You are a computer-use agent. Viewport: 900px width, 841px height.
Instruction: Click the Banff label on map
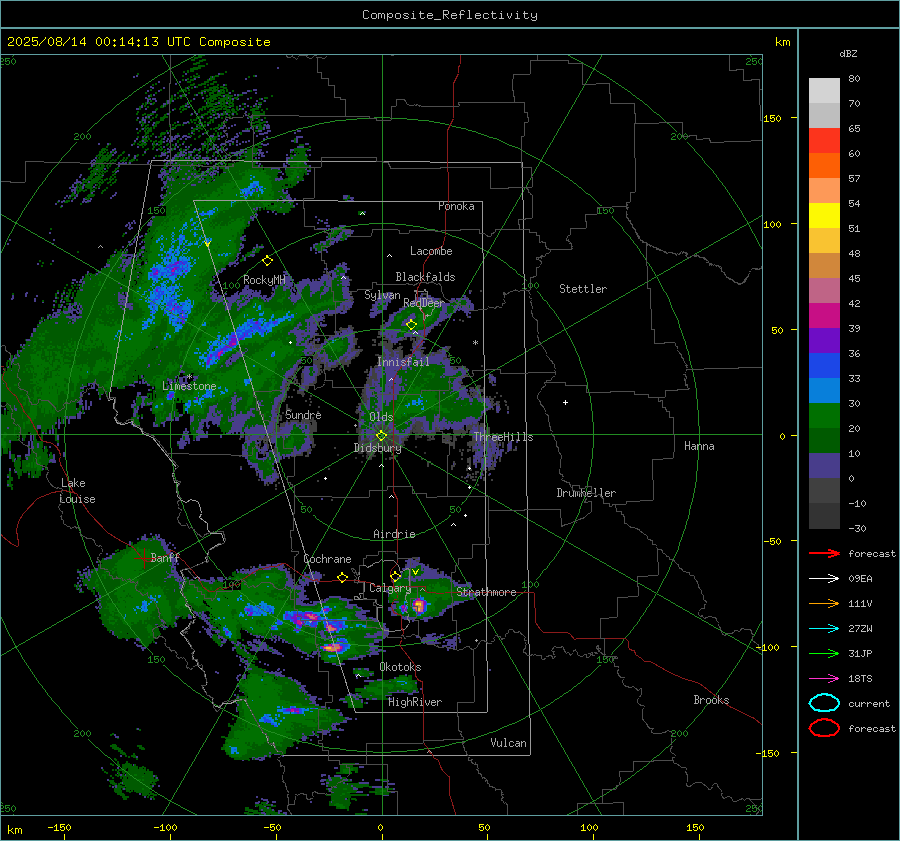pos(165,557)
